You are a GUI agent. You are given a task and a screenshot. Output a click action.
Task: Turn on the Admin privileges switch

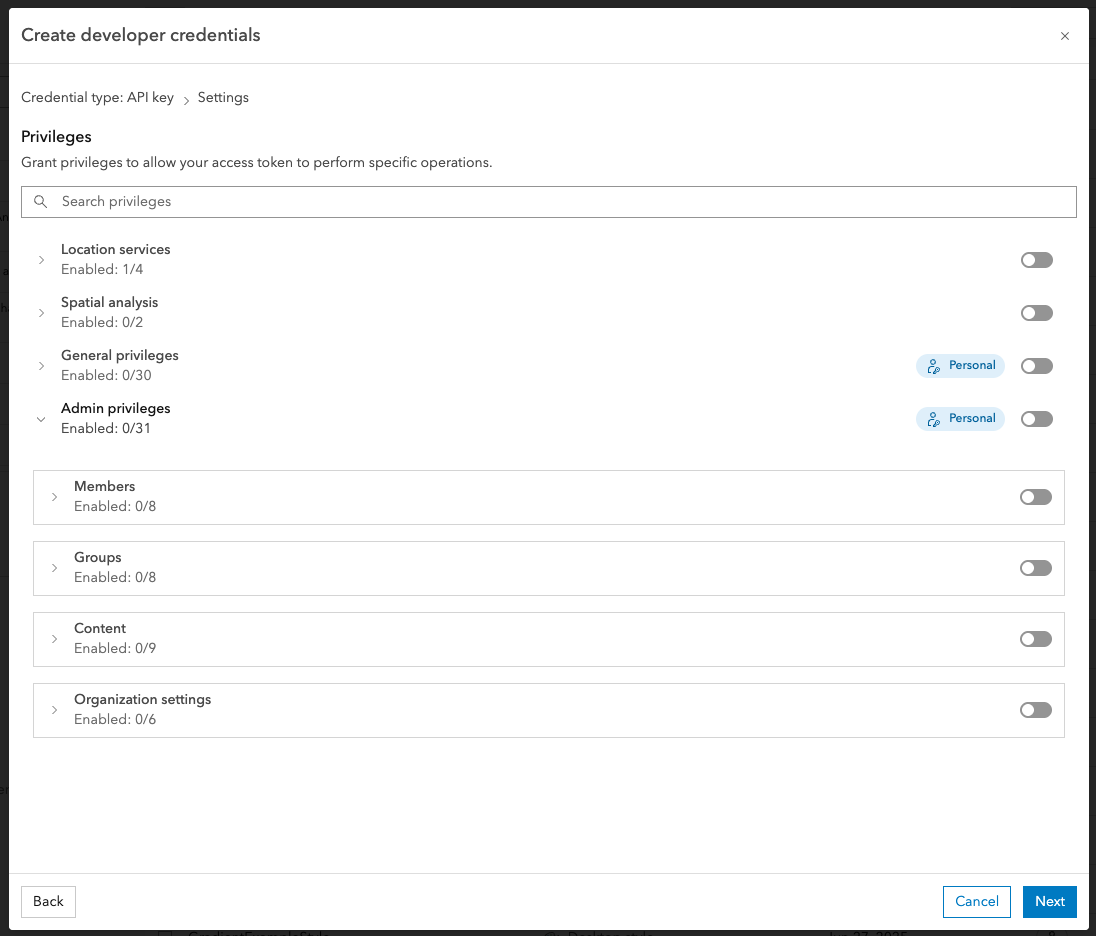[x=1037, y=418]
